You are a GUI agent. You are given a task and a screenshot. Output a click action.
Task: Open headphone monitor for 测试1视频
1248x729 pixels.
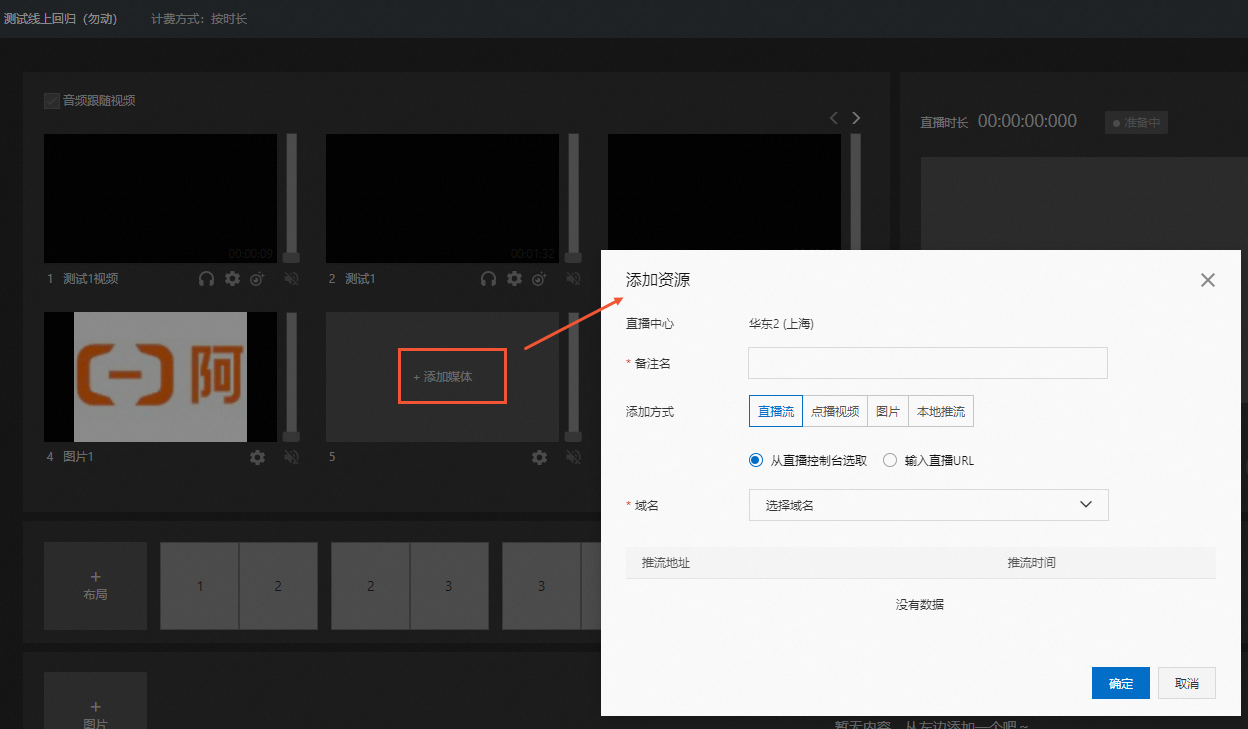(206, 278)
